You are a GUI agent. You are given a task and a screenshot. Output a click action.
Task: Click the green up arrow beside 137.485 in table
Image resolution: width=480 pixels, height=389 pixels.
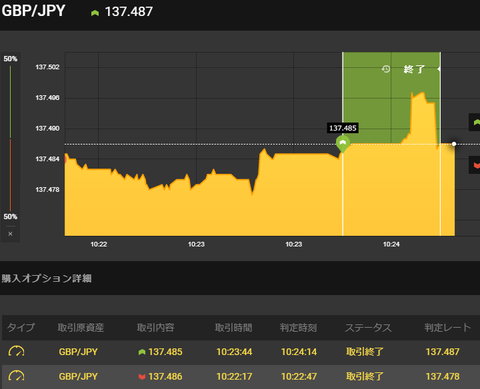[142, 352]
